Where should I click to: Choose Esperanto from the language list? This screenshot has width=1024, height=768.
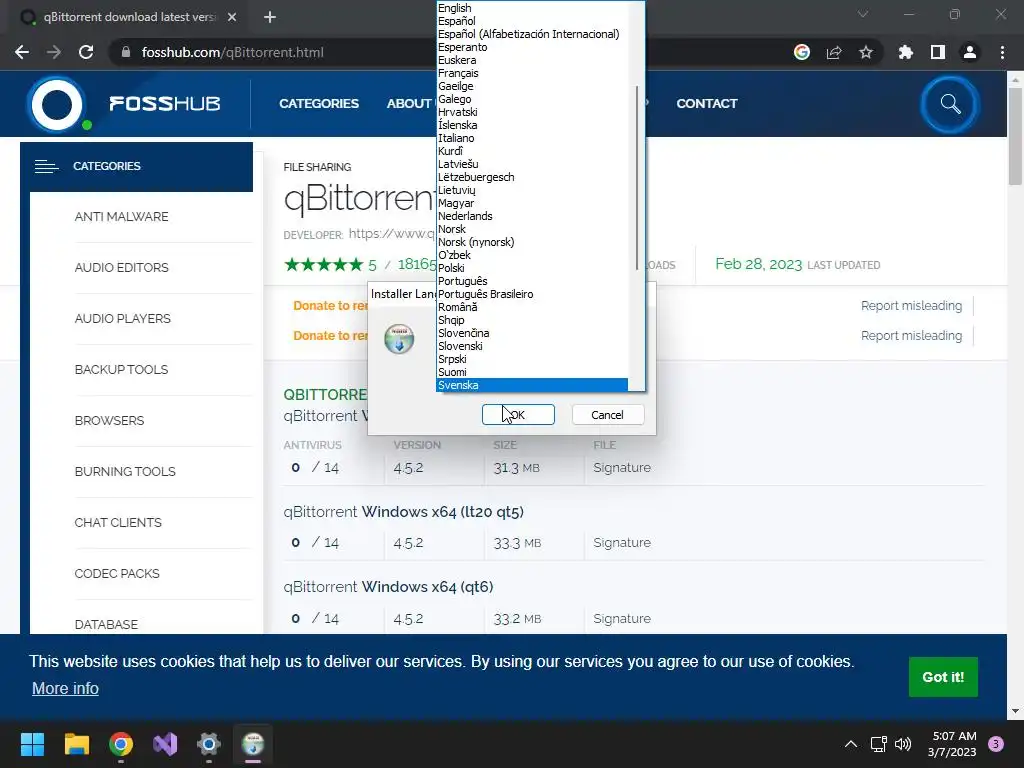click(532, 47)
